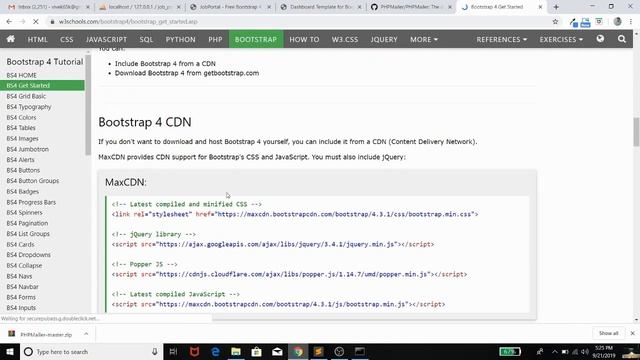Show hidden system tray icons

pyautogui.click(x=554, y=351)
